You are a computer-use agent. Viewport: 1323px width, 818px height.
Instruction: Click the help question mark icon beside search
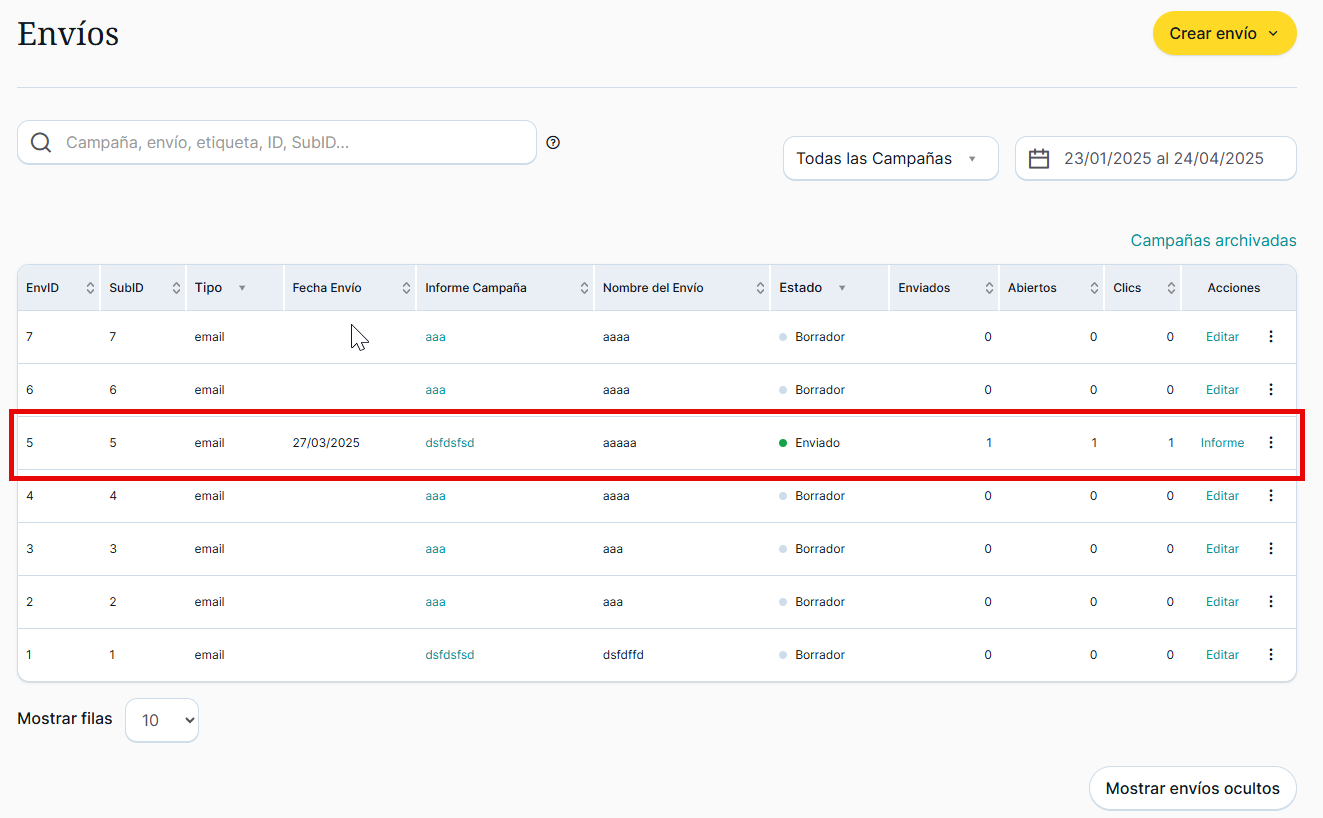pyautogui.click(x=553, y=143)
